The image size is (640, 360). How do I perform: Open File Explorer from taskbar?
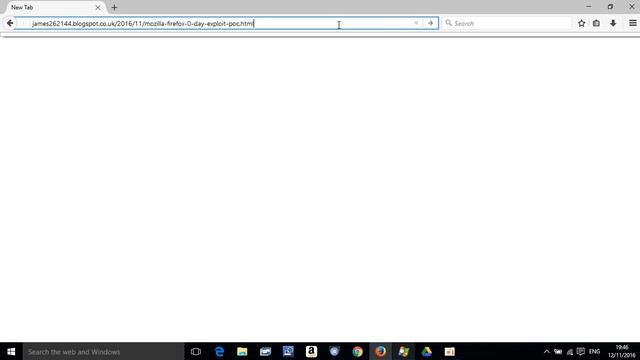pyautogui.click(x=242, y=351)
